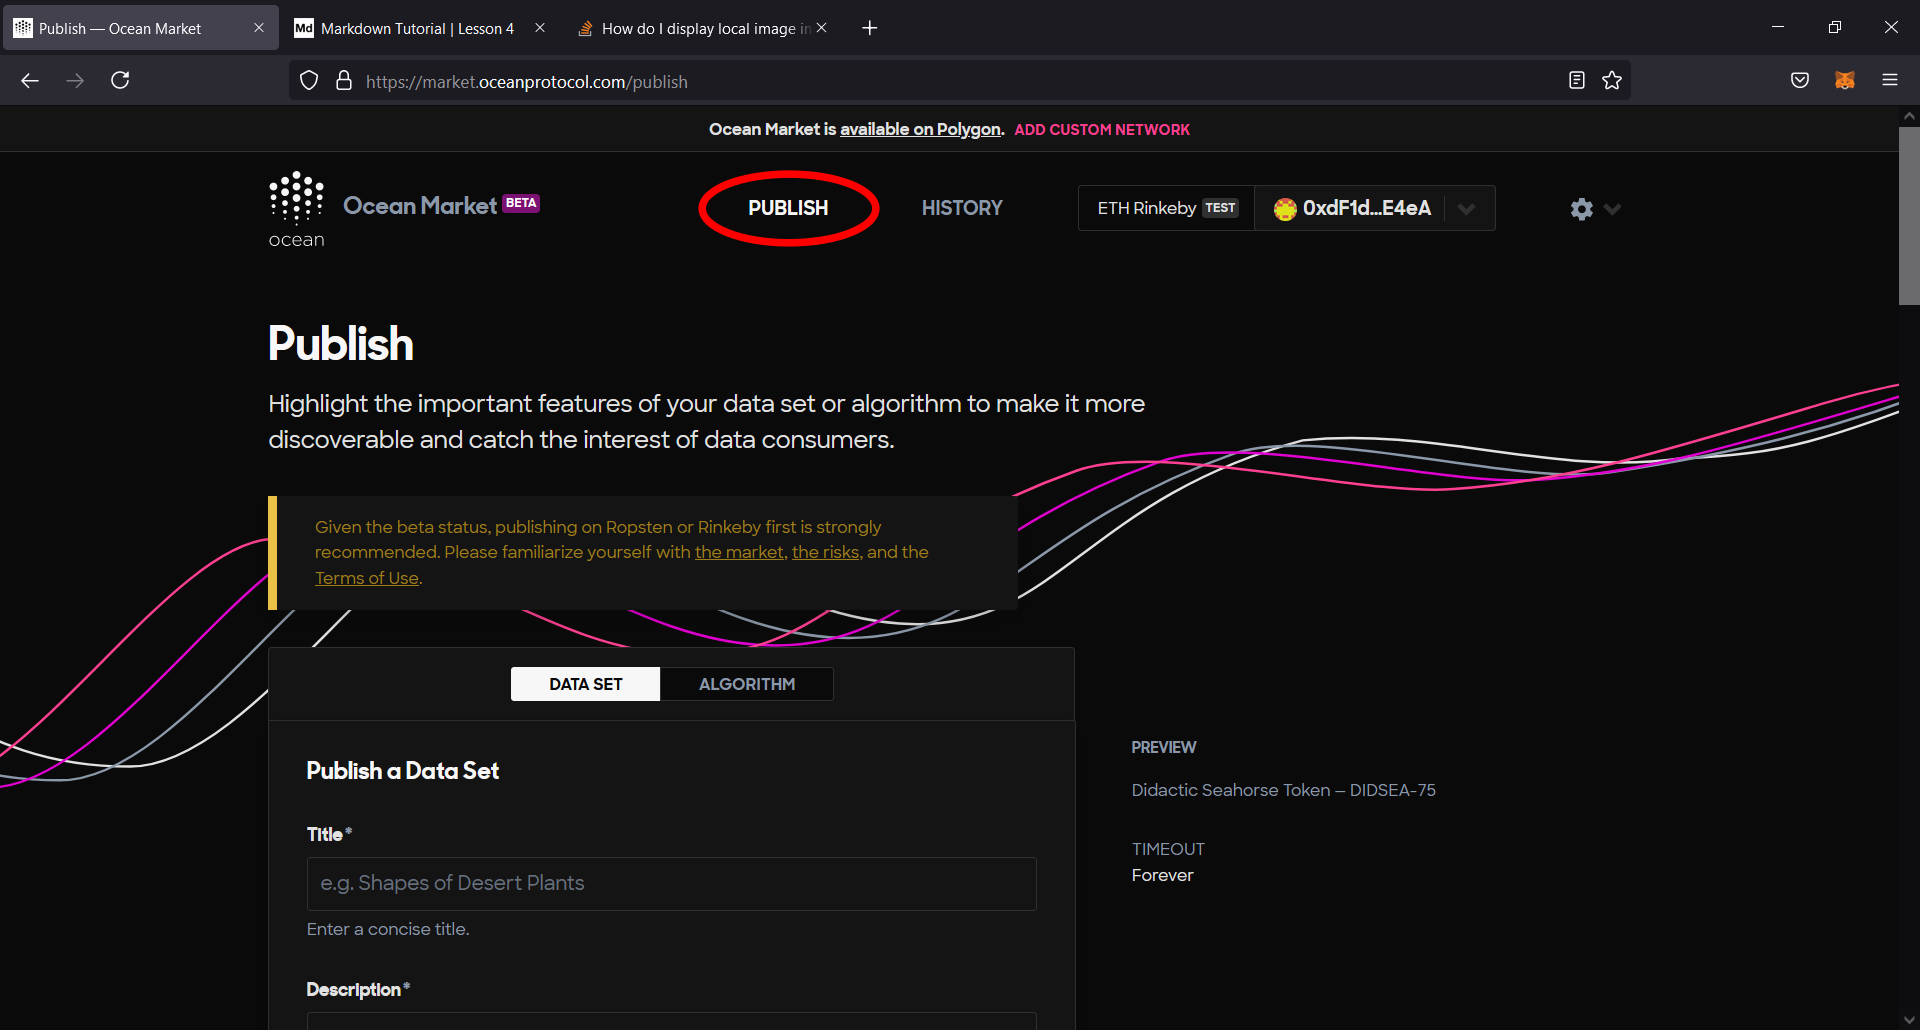The width and height of the screenshot is (1920, 1030).
Task: Close the 'How do I display local image' tab
Action: tap(821, 28)
